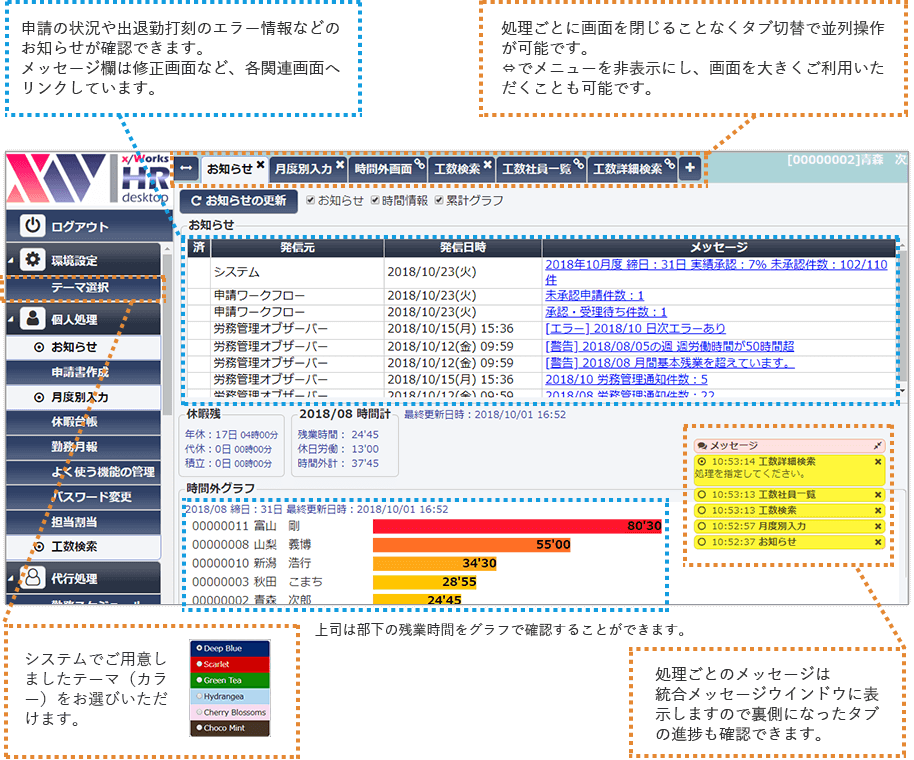Hide the menu with the ↔ button
The image size is (914, 760).
pyautogui.click(x=186, y=169)
